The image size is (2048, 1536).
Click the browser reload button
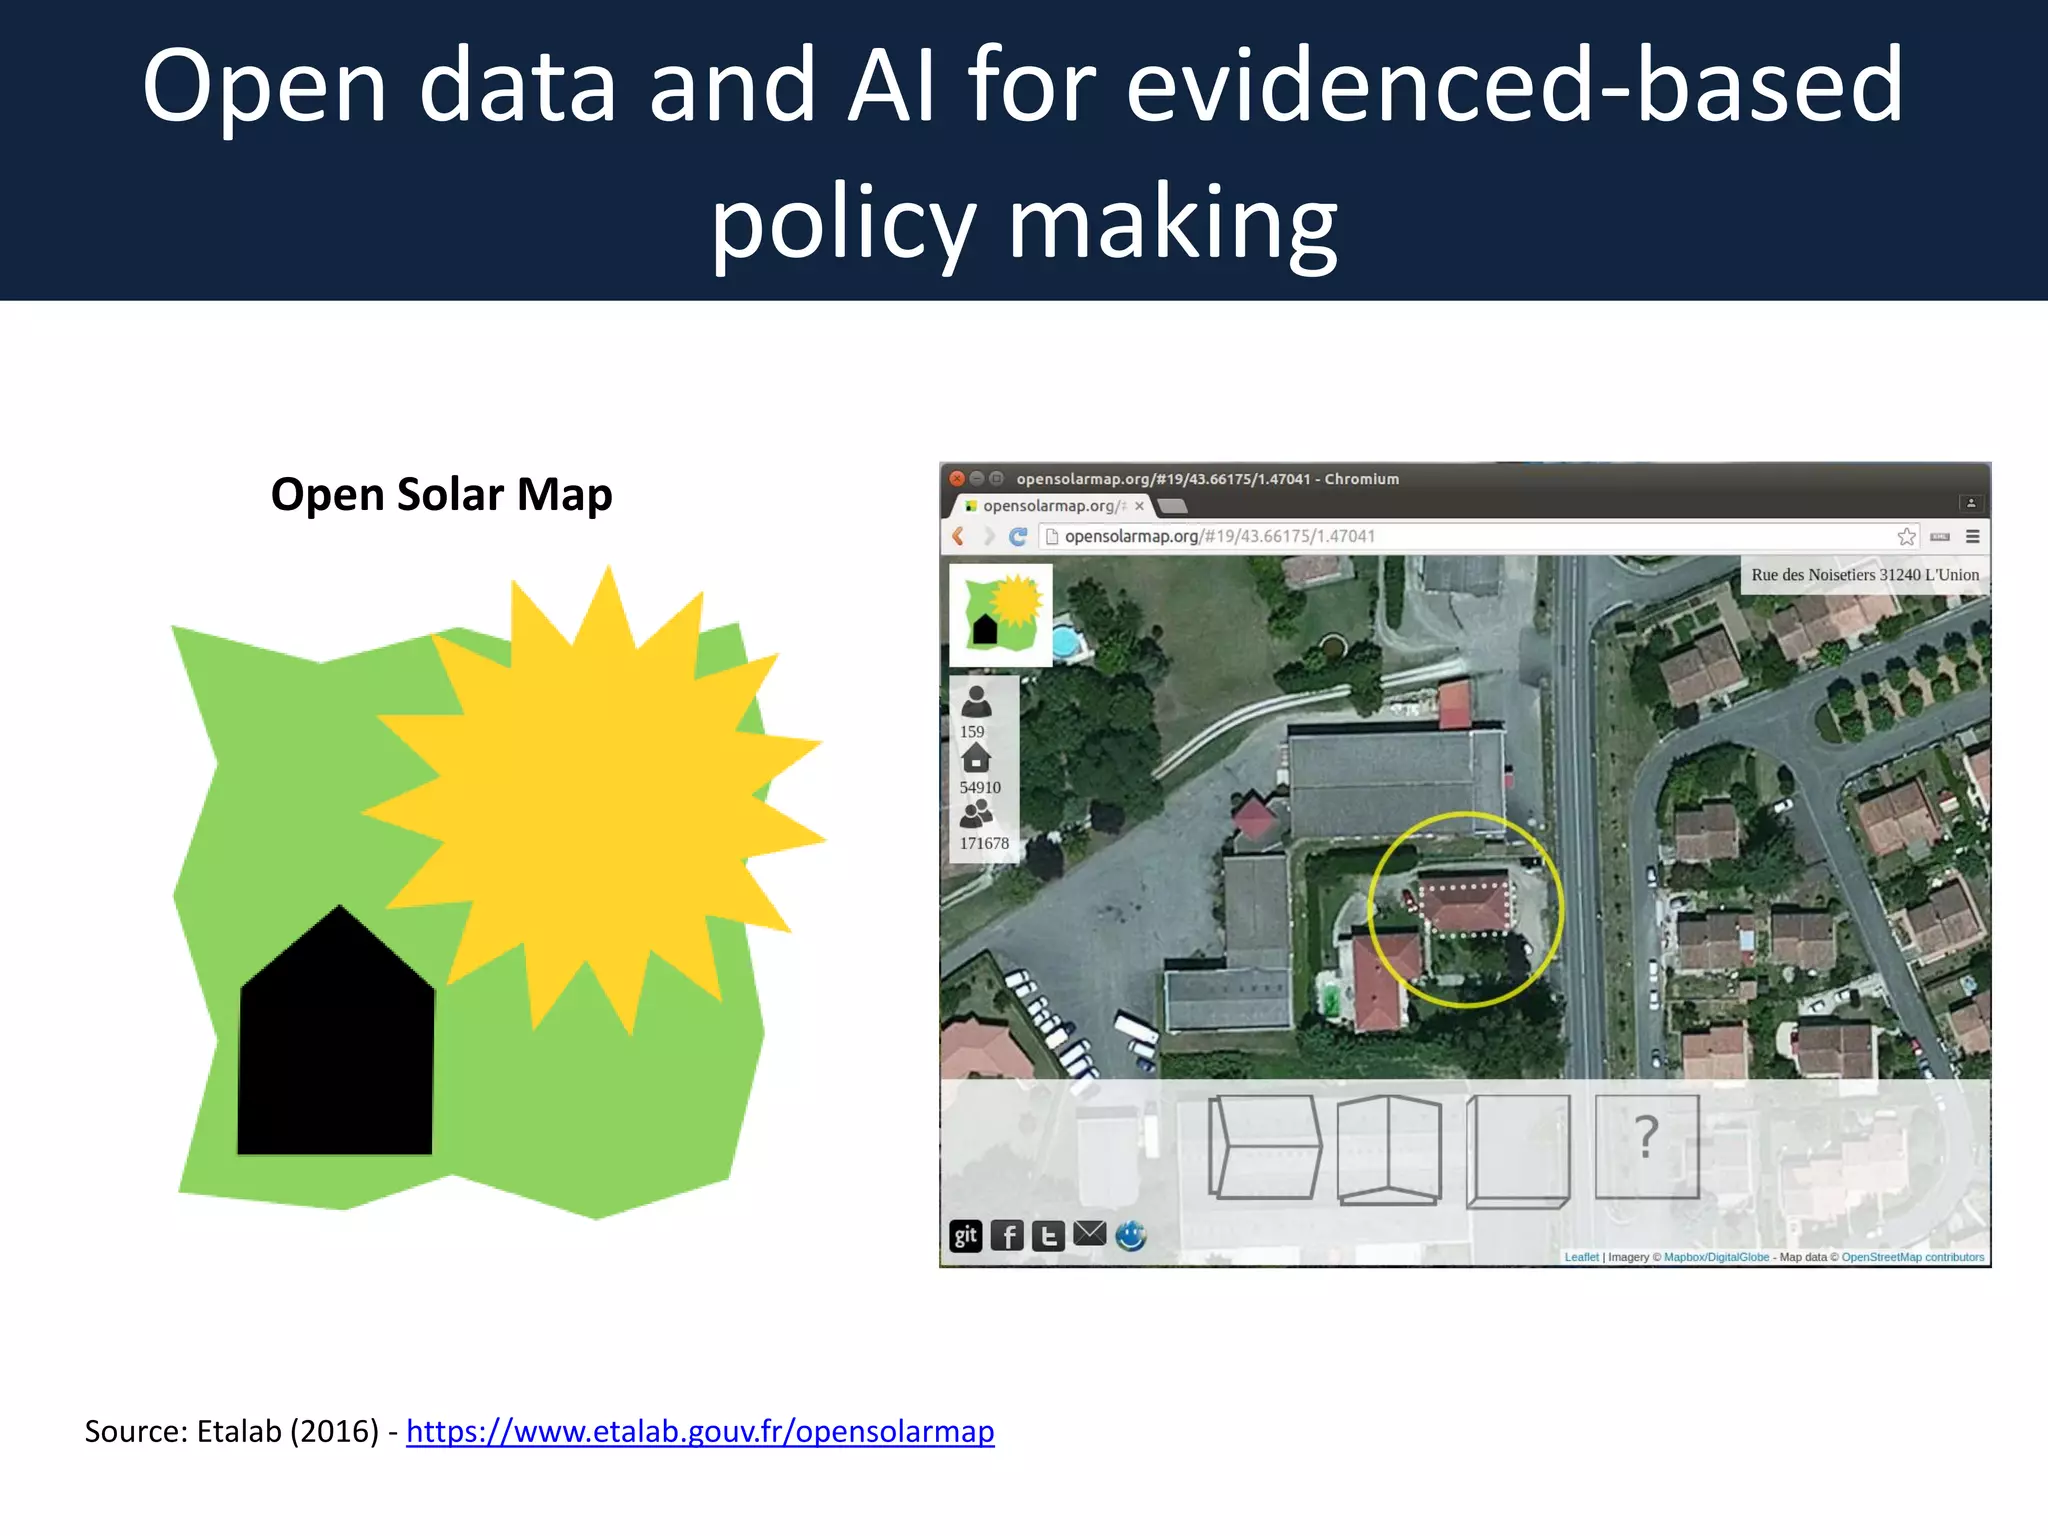pyautogui.click(x=1018, y=537)
